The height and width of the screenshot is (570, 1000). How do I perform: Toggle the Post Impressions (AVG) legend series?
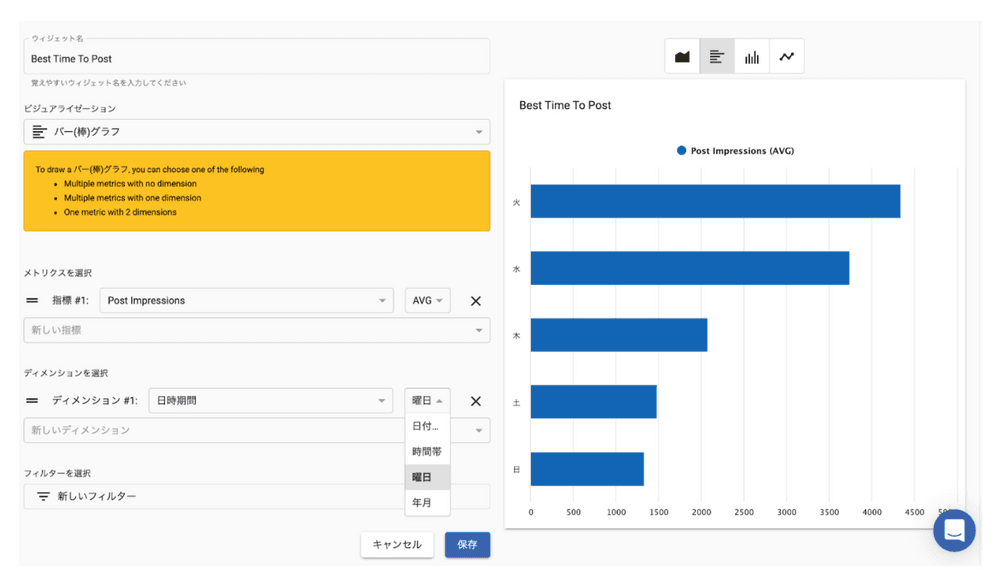pyautogui.click(x=735, y=151)
